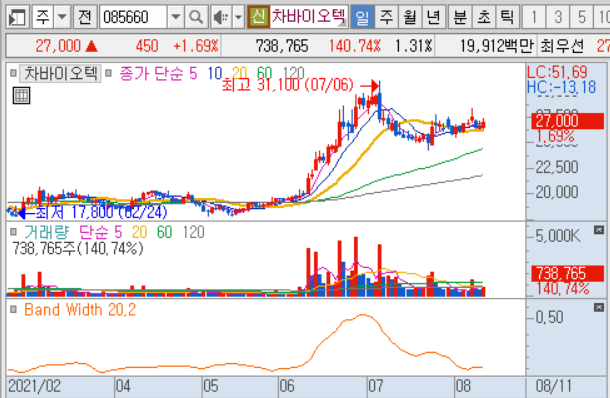Click the 2021/02 date on time axis
Screen dimensions: 610x398
(x=34, y=386)
